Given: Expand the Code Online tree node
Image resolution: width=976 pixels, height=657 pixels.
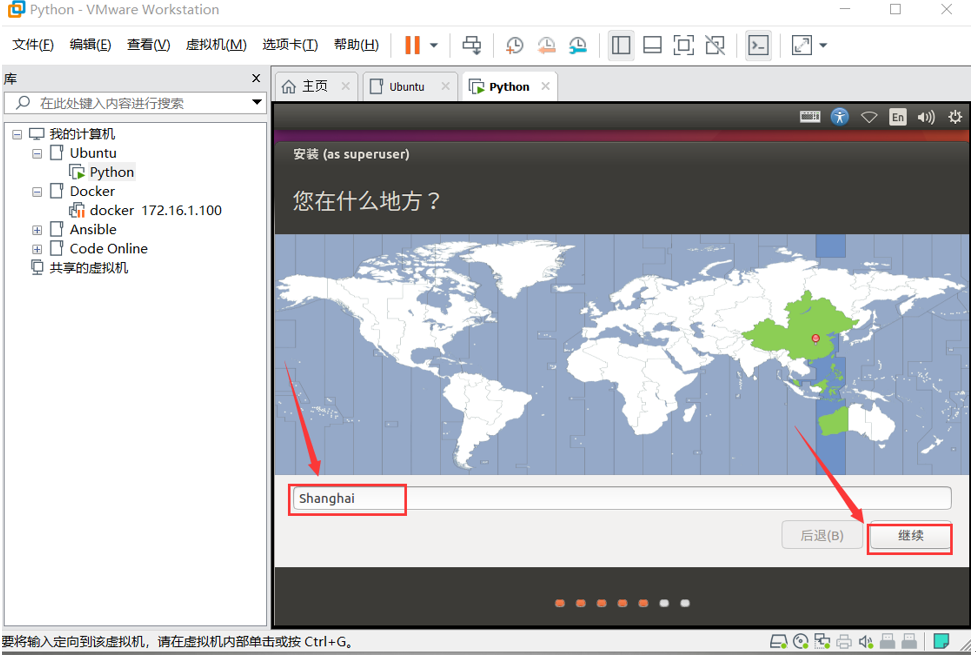Looking at the screenshot, I should [x=36, y=248].
